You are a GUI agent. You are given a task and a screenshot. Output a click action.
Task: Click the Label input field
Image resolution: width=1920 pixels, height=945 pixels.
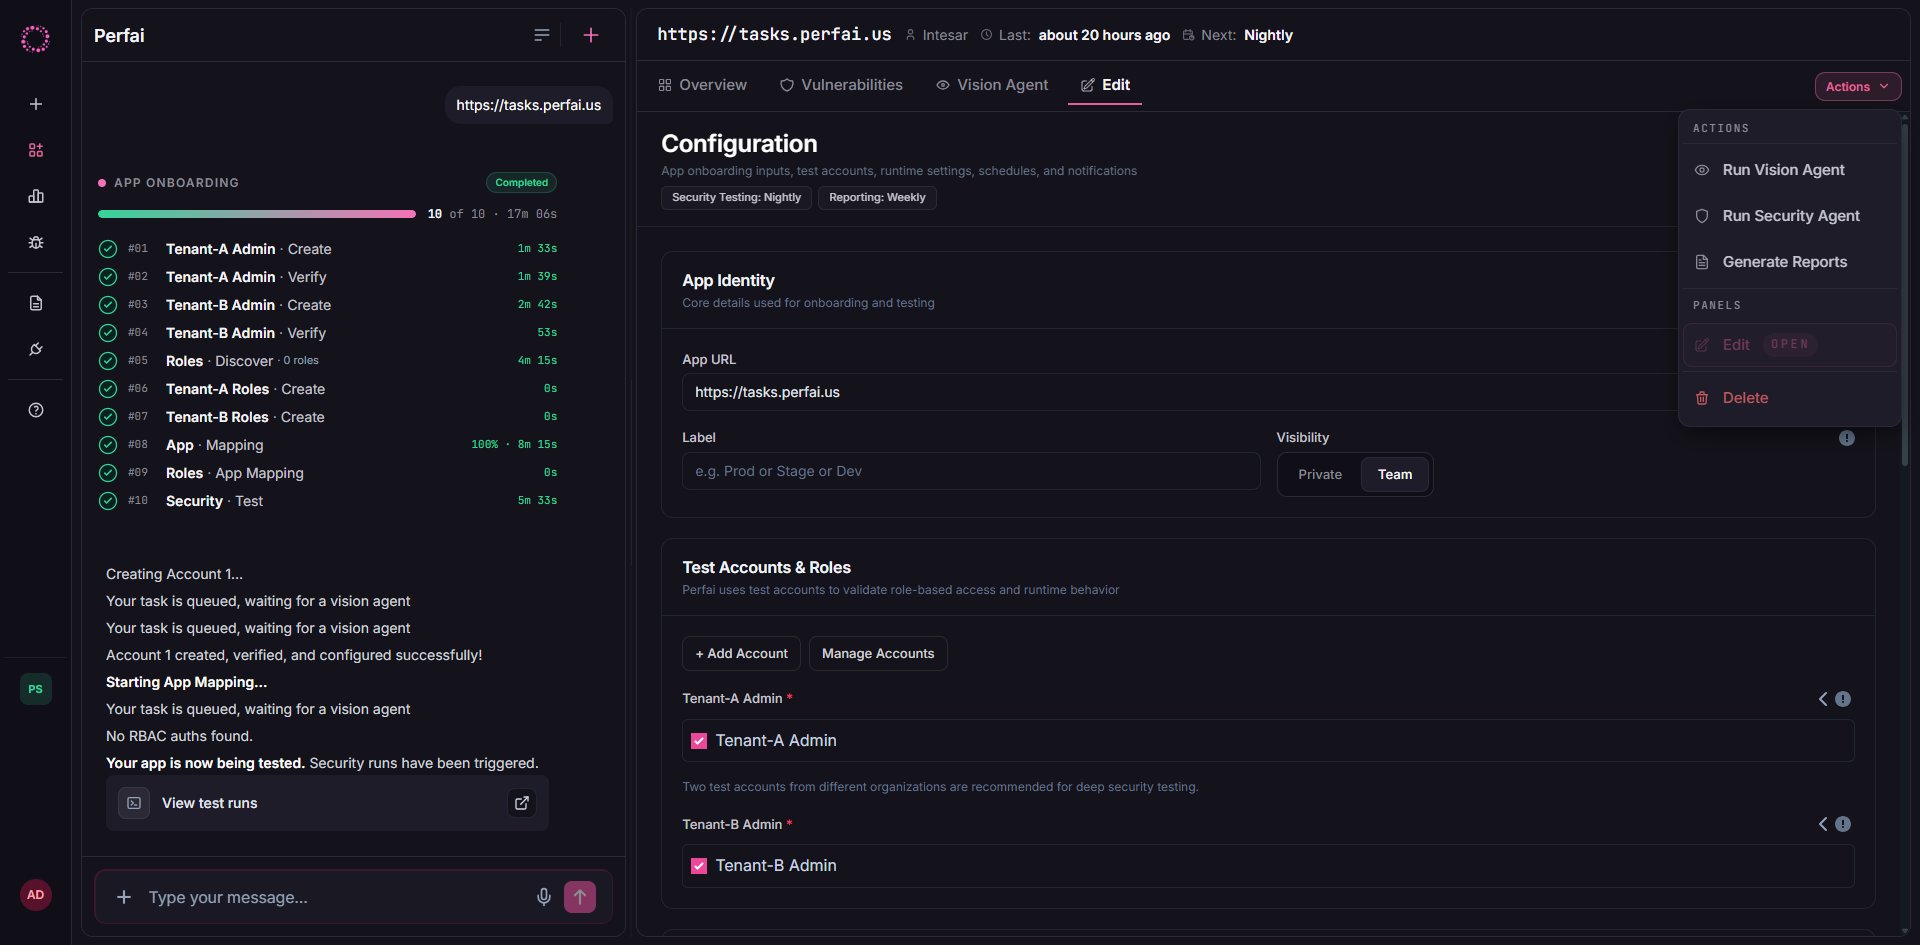coord(971,471)
